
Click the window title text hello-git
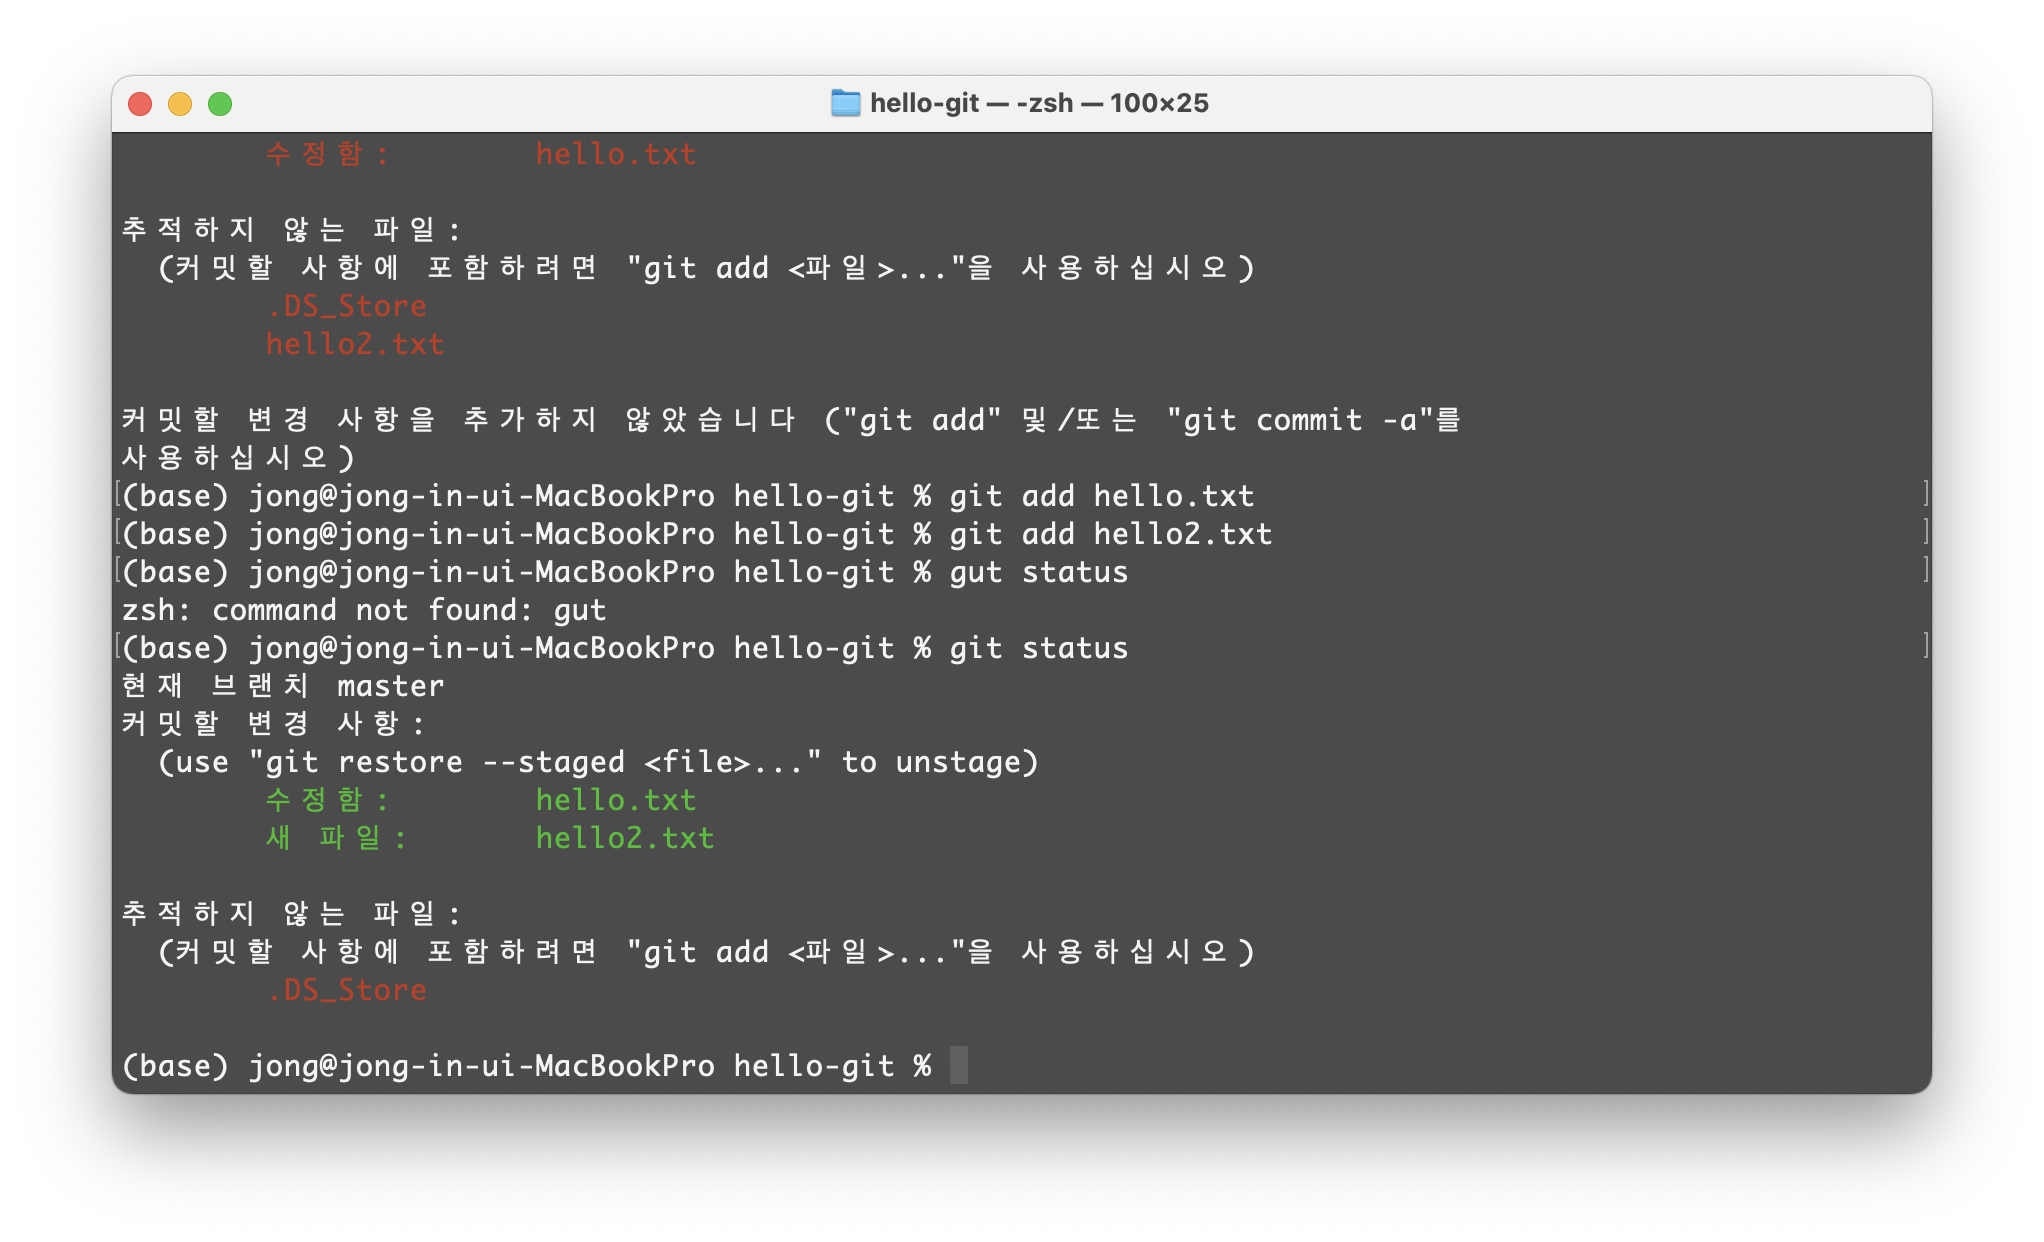[924, 103]
